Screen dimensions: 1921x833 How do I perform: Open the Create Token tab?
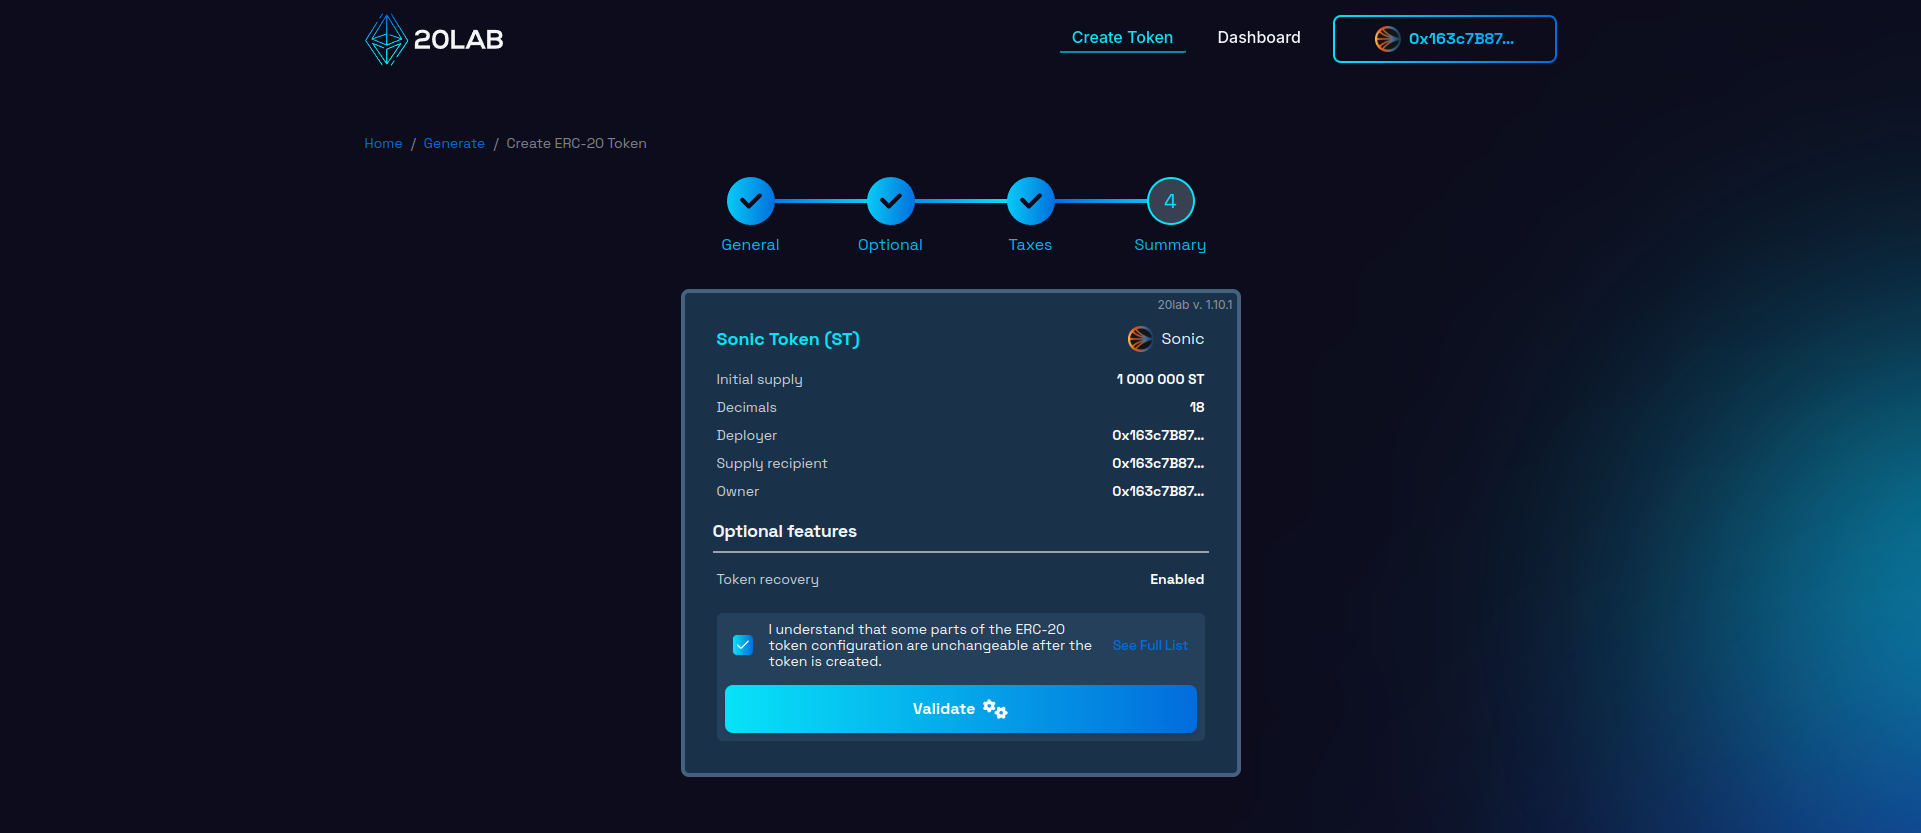[x=1122, y=38]
